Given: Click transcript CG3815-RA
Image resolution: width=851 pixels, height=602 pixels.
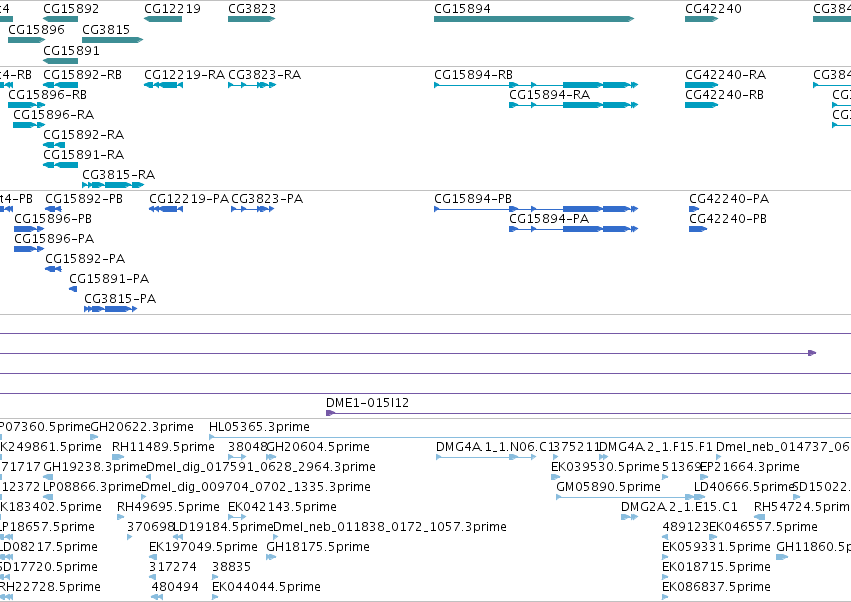Looking at the screenshot, I should pyautogui.click(x=118, y=175).
